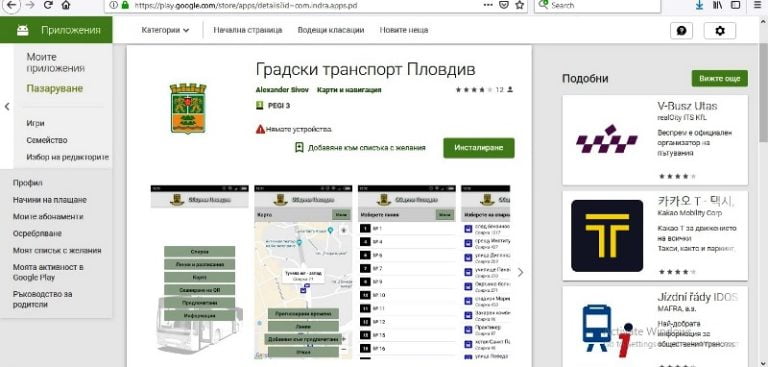Open second screenshot showing the map
The height and width of the screenshot is (367, 768).
coord(303,271)
